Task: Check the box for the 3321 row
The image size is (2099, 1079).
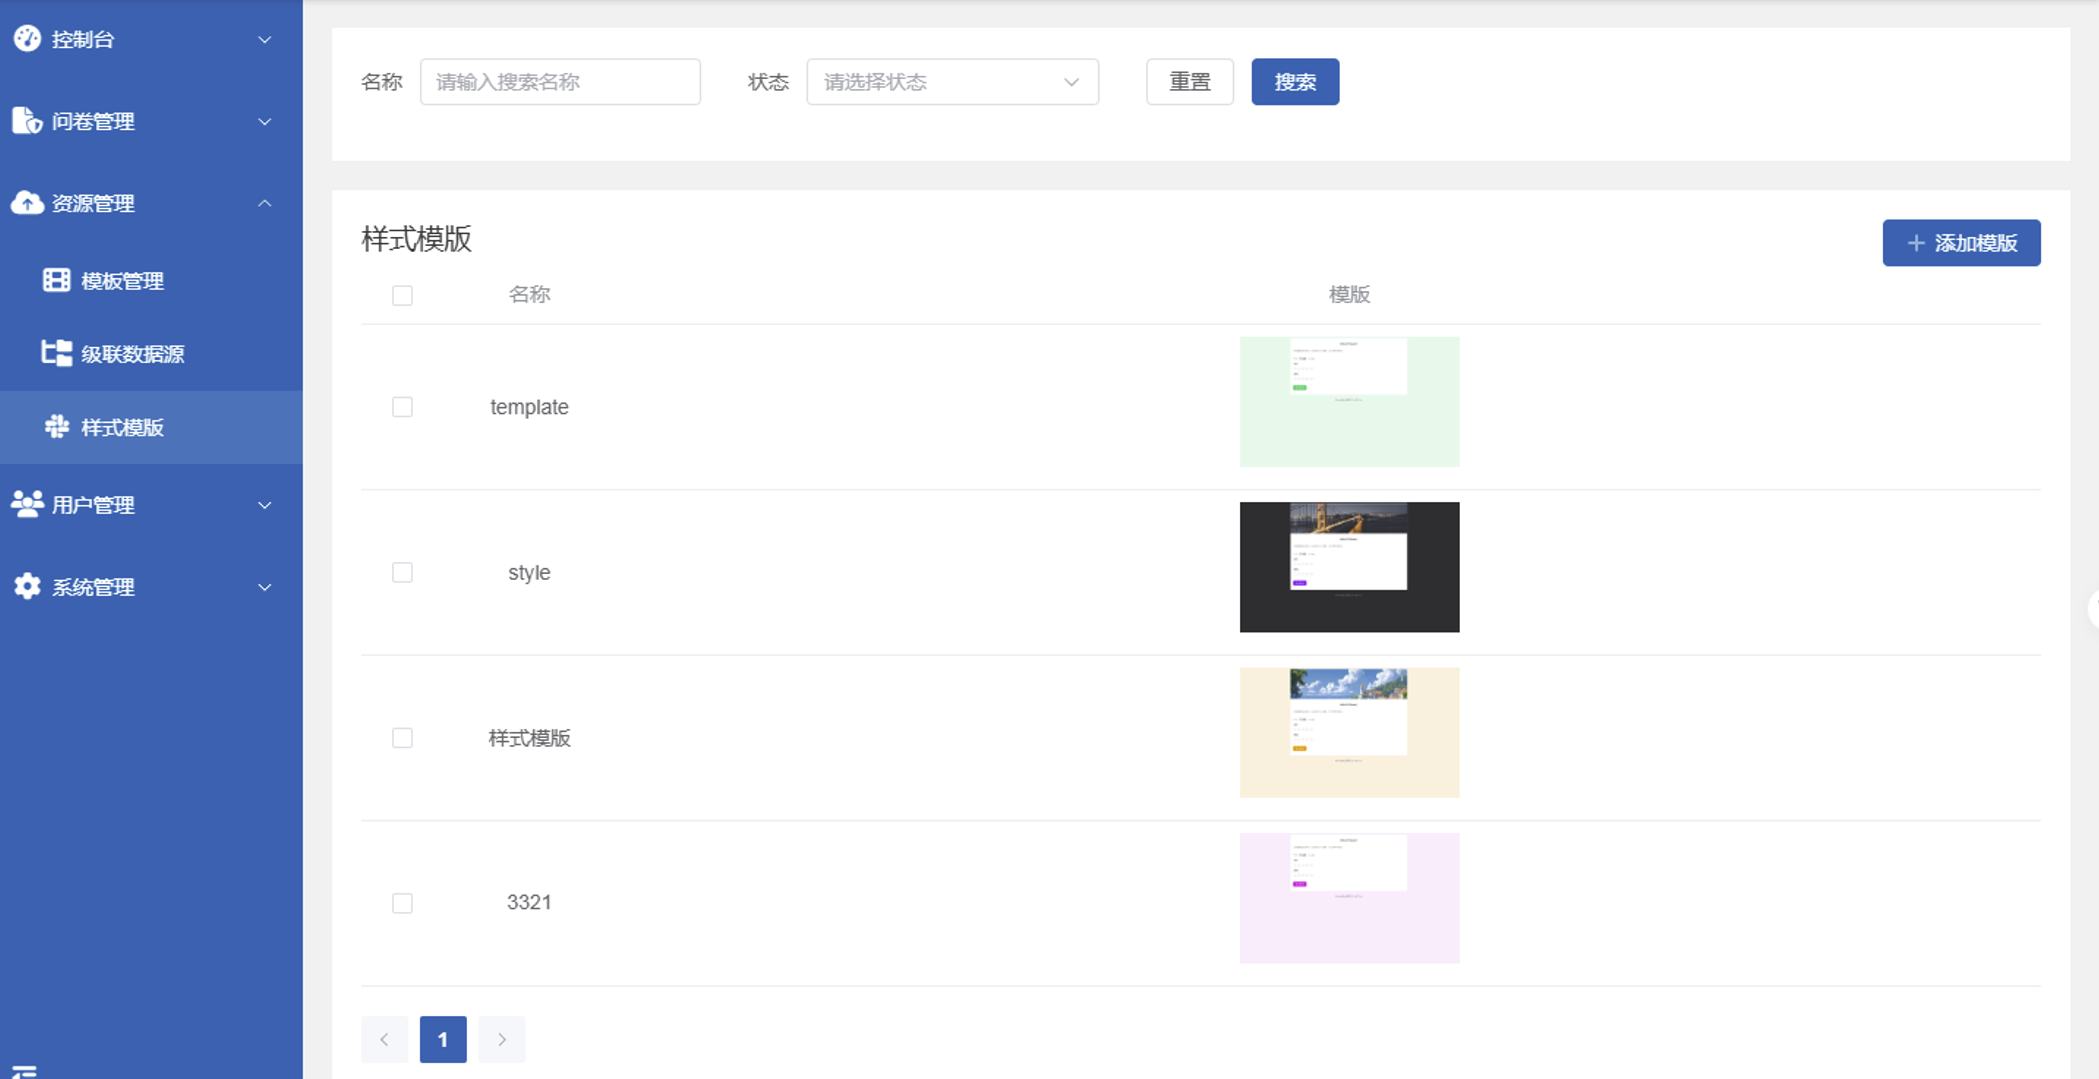Action: [x=402, y=903]
